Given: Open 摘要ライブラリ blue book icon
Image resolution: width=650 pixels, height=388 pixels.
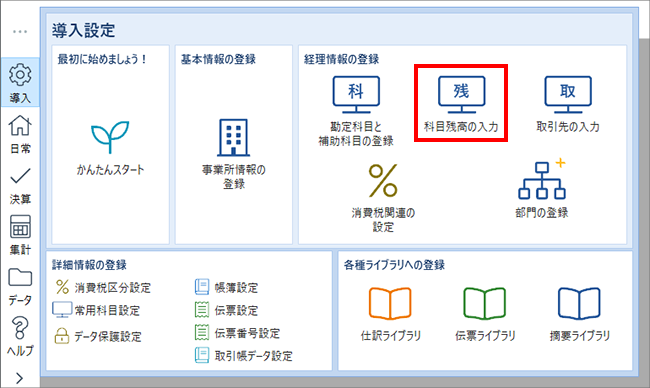Looking at the screenshot, I should [x=579, y=304].
